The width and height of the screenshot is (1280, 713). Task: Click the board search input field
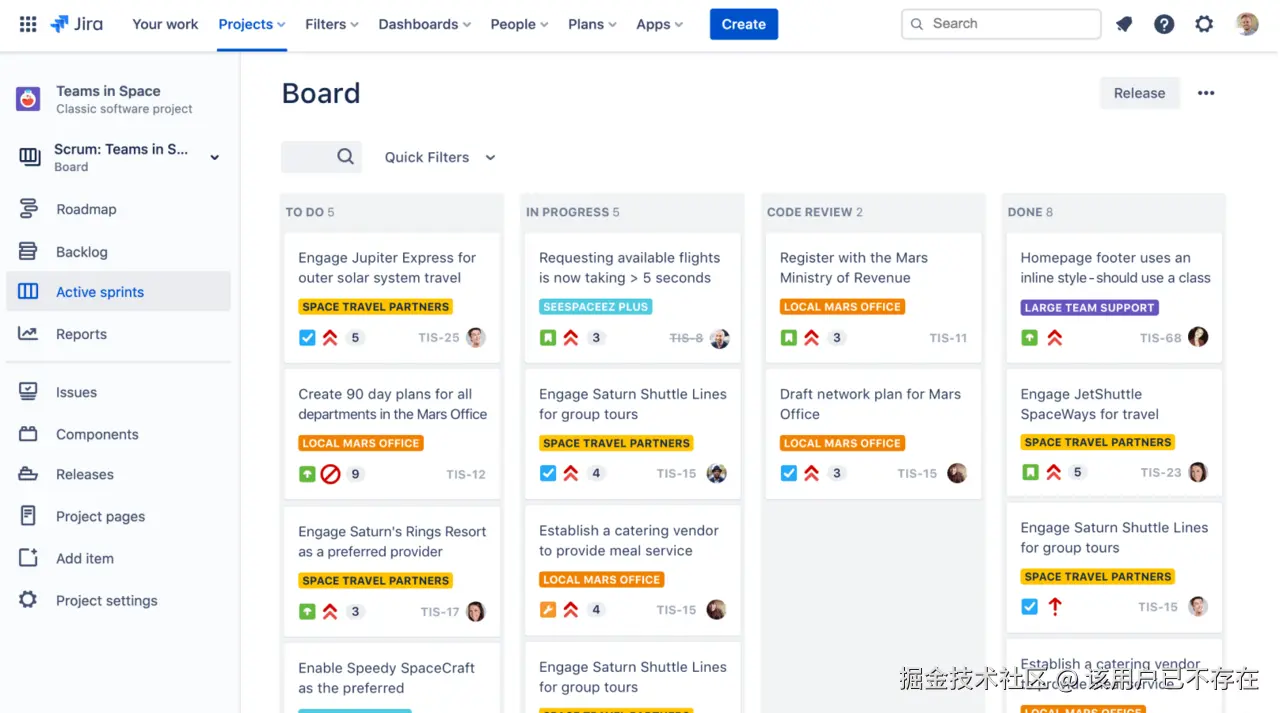point(321,157)
